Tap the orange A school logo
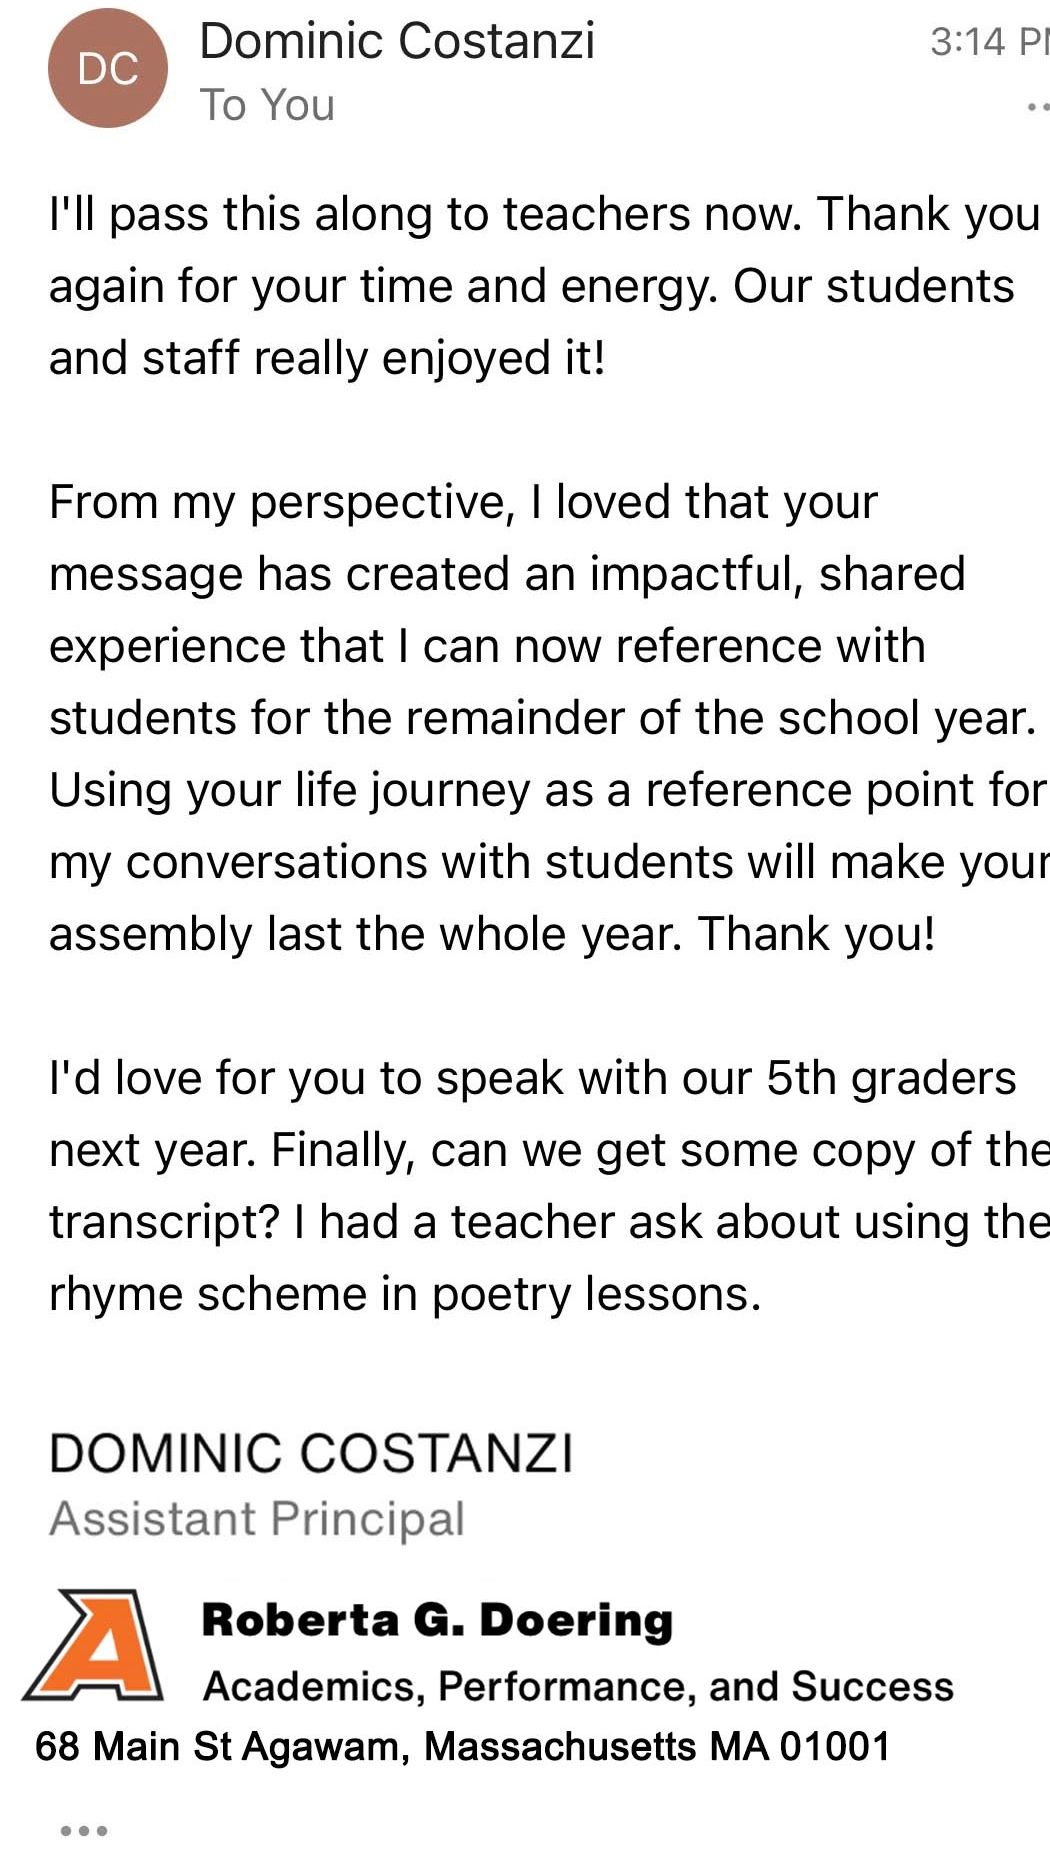The image size is (1050, 1867). (x=94, y=1645)
